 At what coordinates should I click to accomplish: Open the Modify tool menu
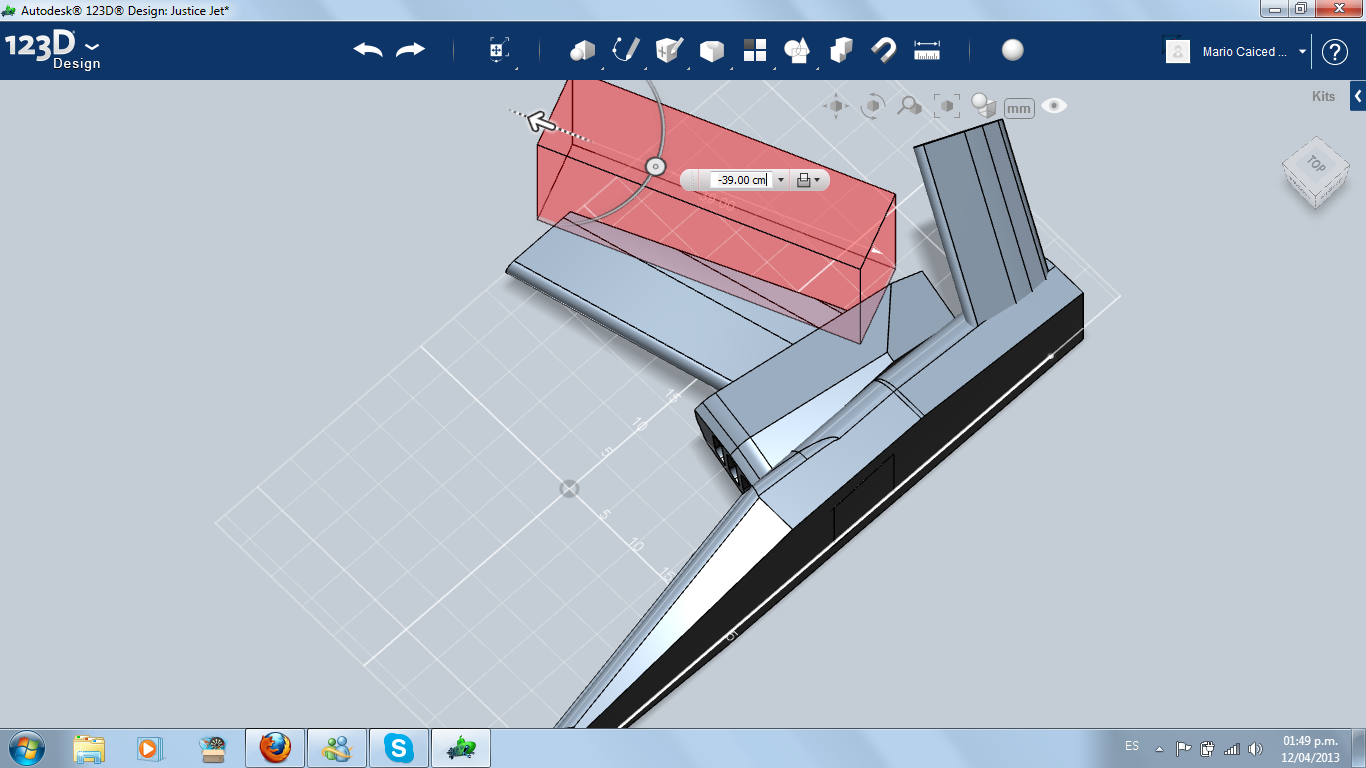pyautogui.click(x=712, y=51)
